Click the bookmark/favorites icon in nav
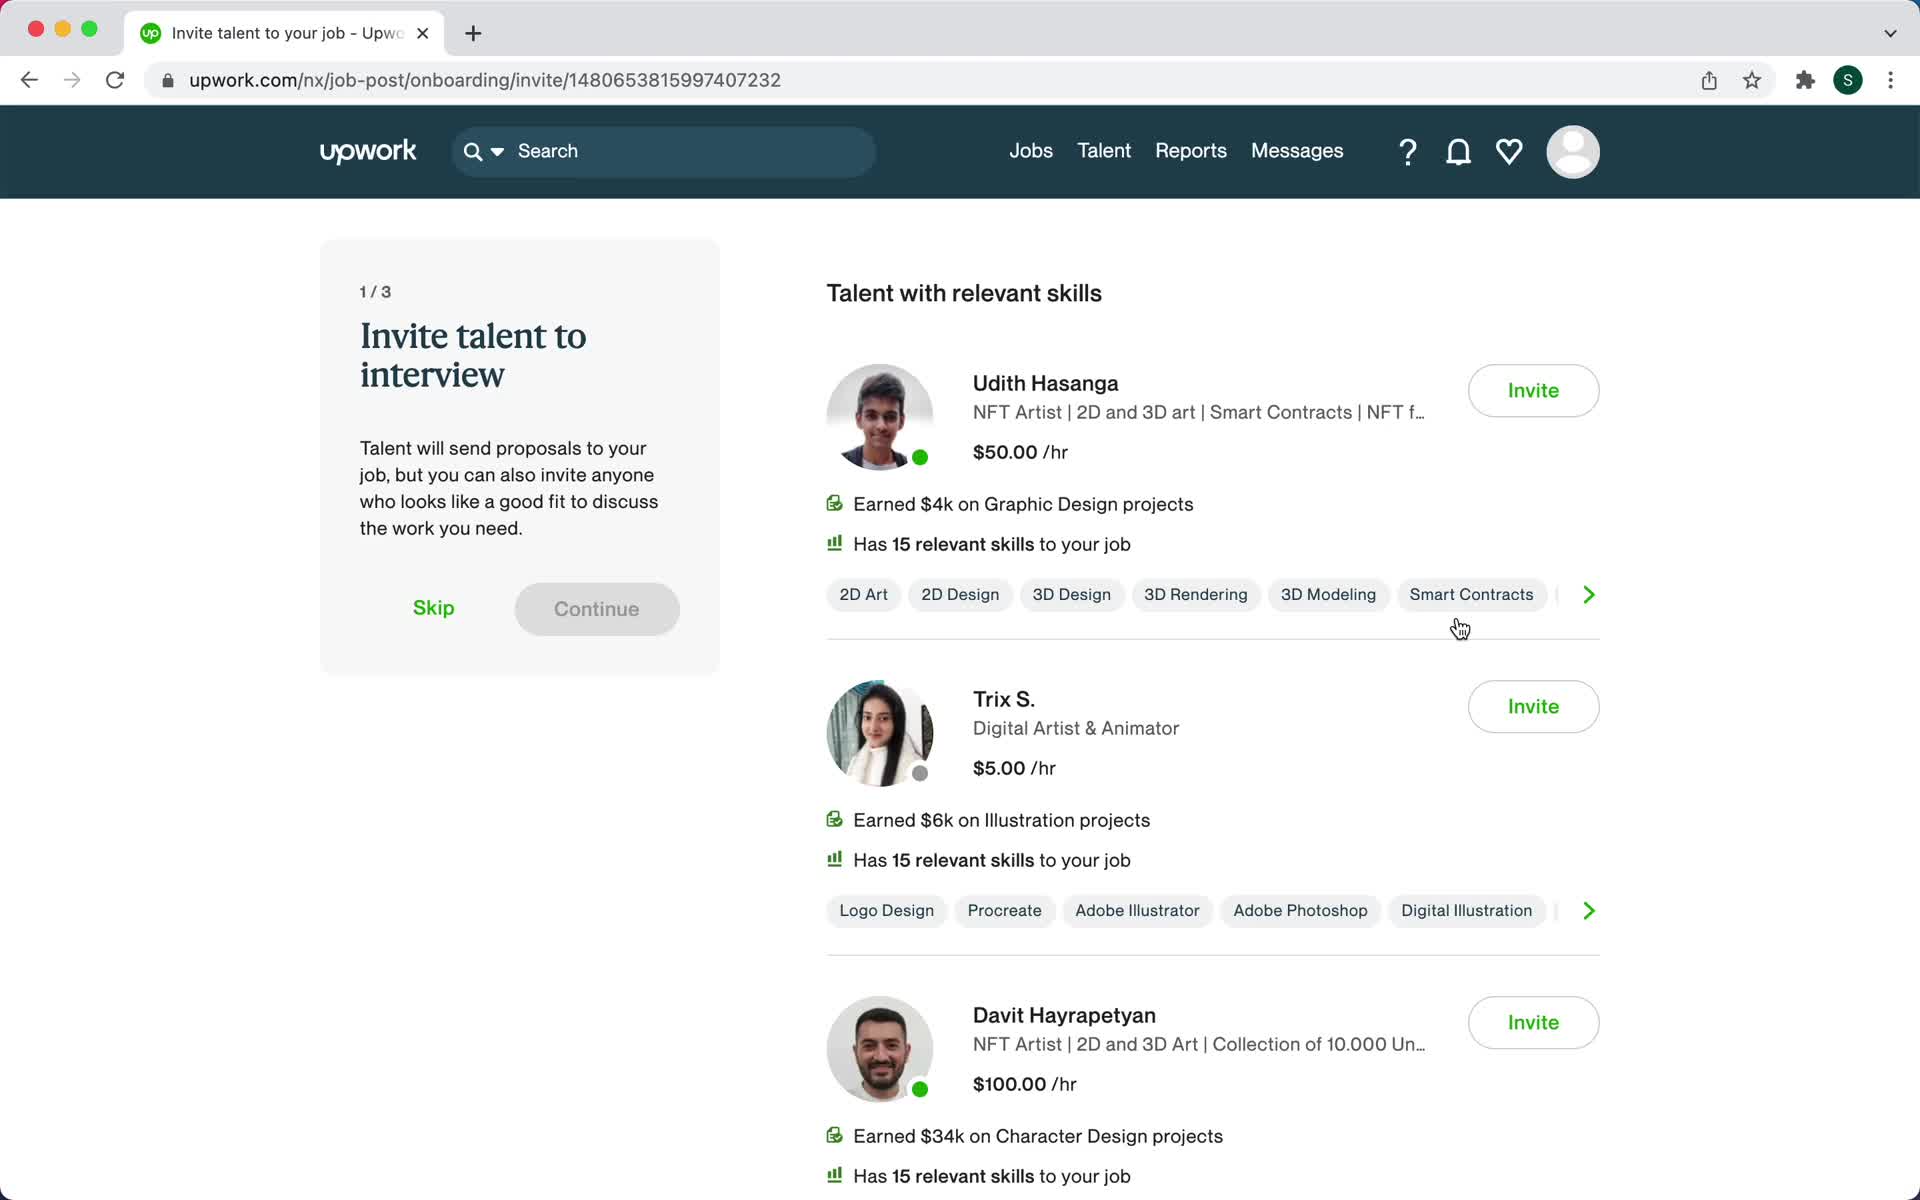The image size is (1920, 1200). (x=1508, y=151)
